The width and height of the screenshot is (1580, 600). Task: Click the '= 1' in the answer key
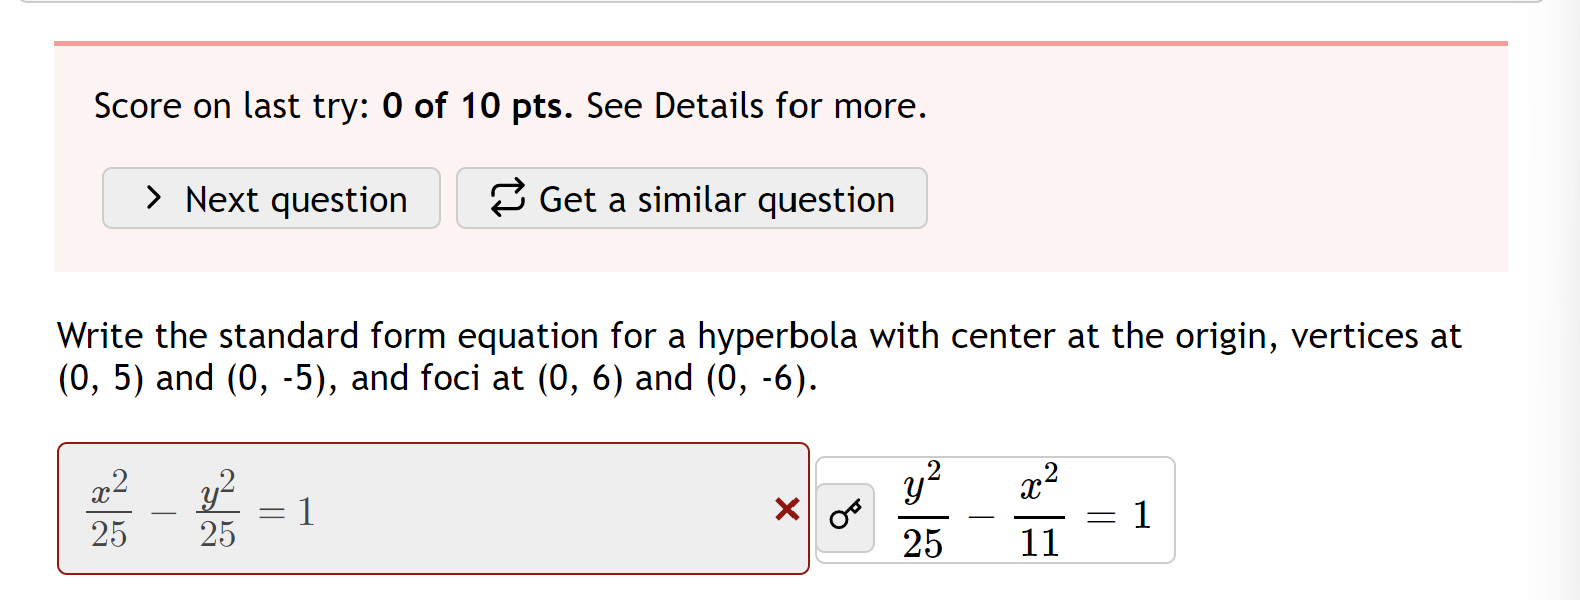pyautogui.click(x=1119, y=515)
